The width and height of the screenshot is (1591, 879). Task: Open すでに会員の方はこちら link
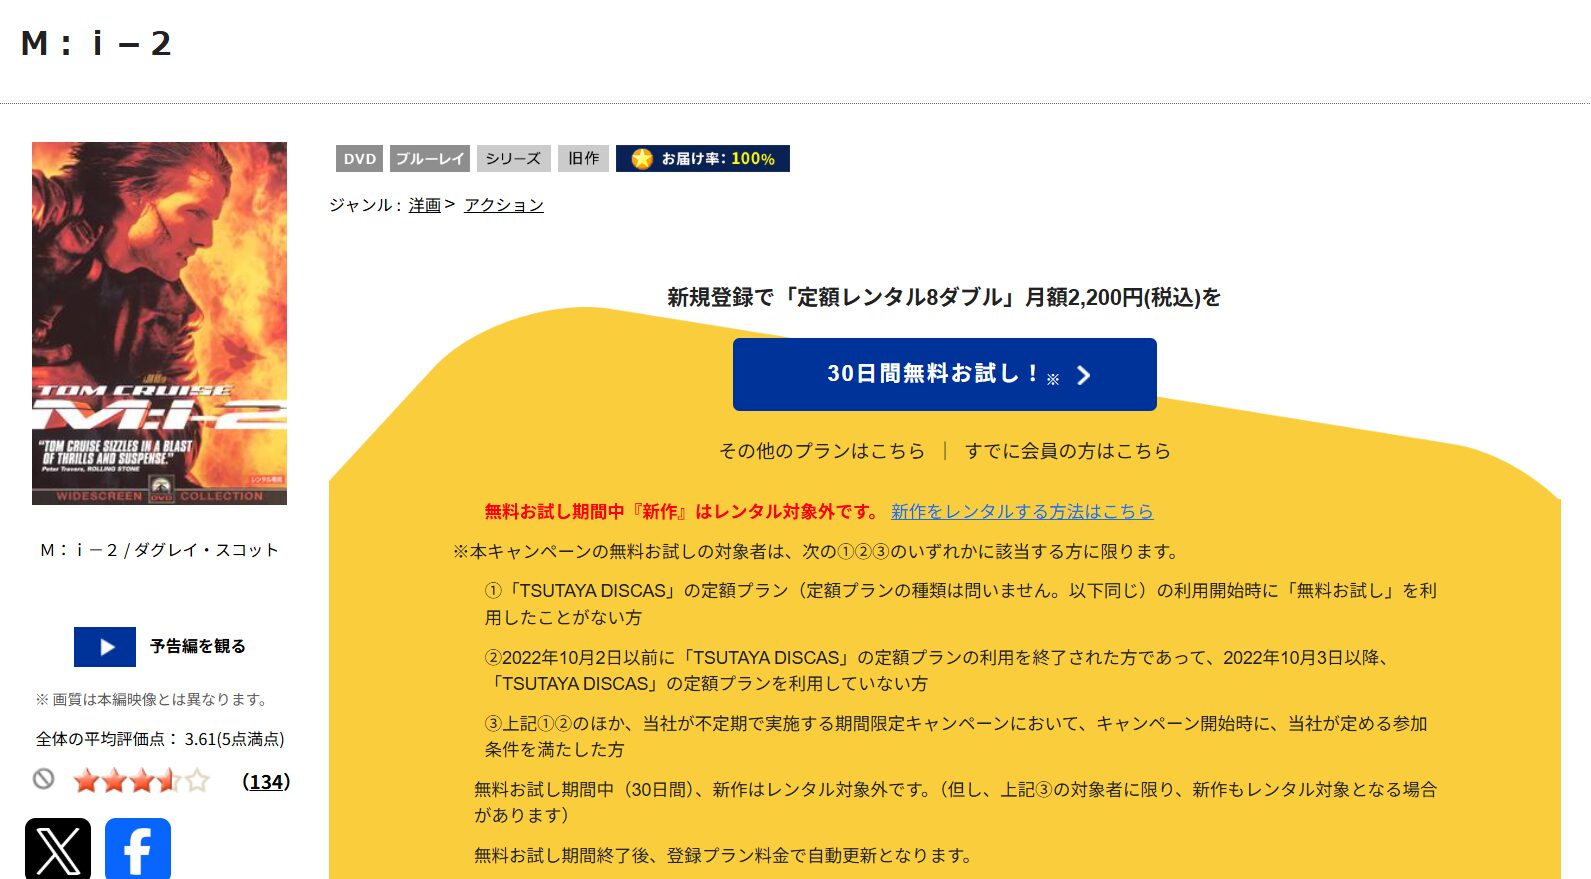pyautogui.click(x=1068, y=451)
